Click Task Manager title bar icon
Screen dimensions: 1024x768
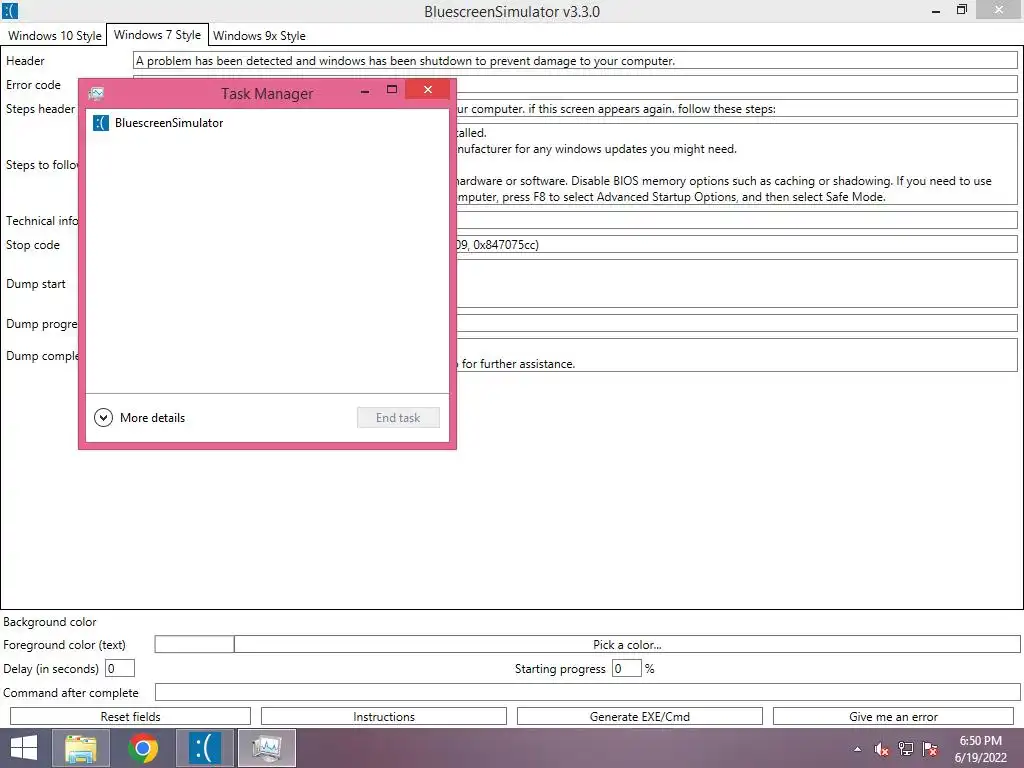pyautogui.click(x=97, y=93)
